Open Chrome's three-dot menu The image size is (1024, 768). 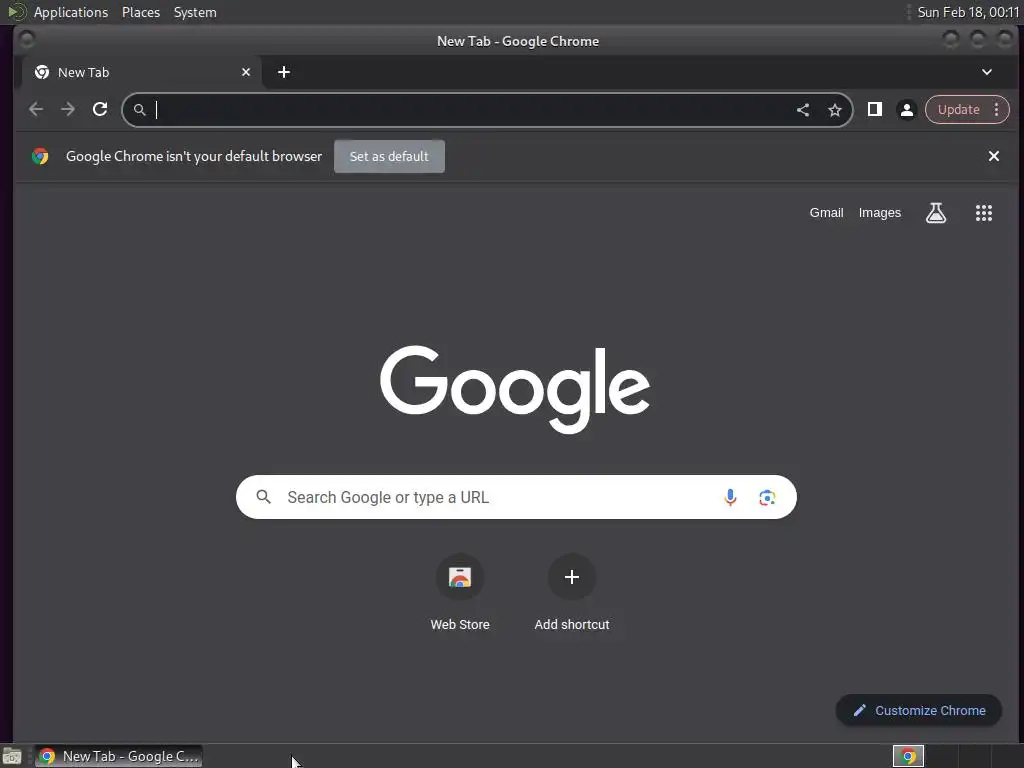[997, 110]
